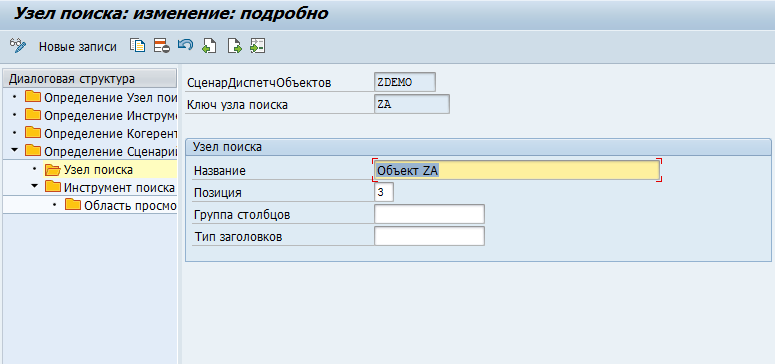Click the open folder icon of Узел поиска
Screen dimensions: 775x364
(x=52, y=170)
